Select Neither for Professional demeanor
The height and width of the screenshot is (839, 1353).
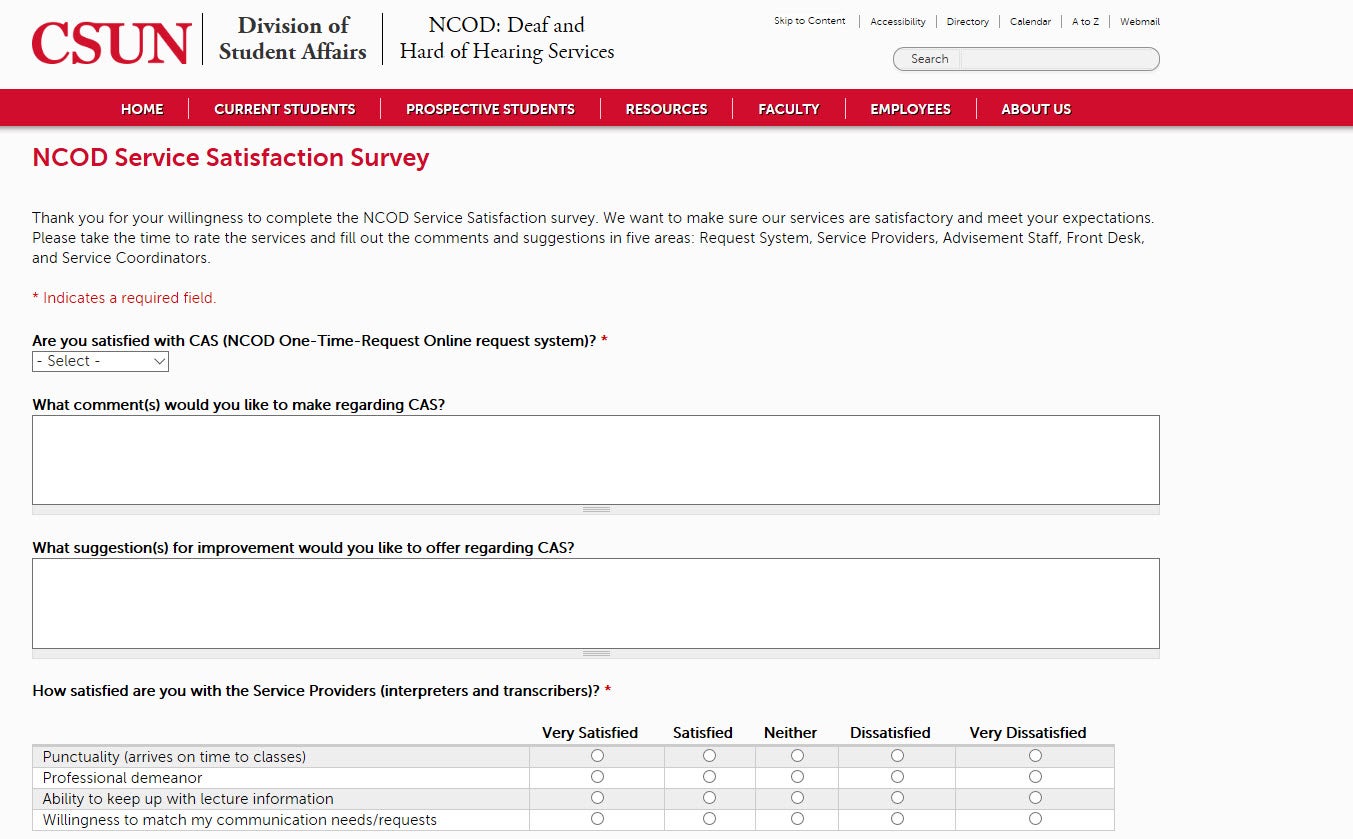coord(797,777)
